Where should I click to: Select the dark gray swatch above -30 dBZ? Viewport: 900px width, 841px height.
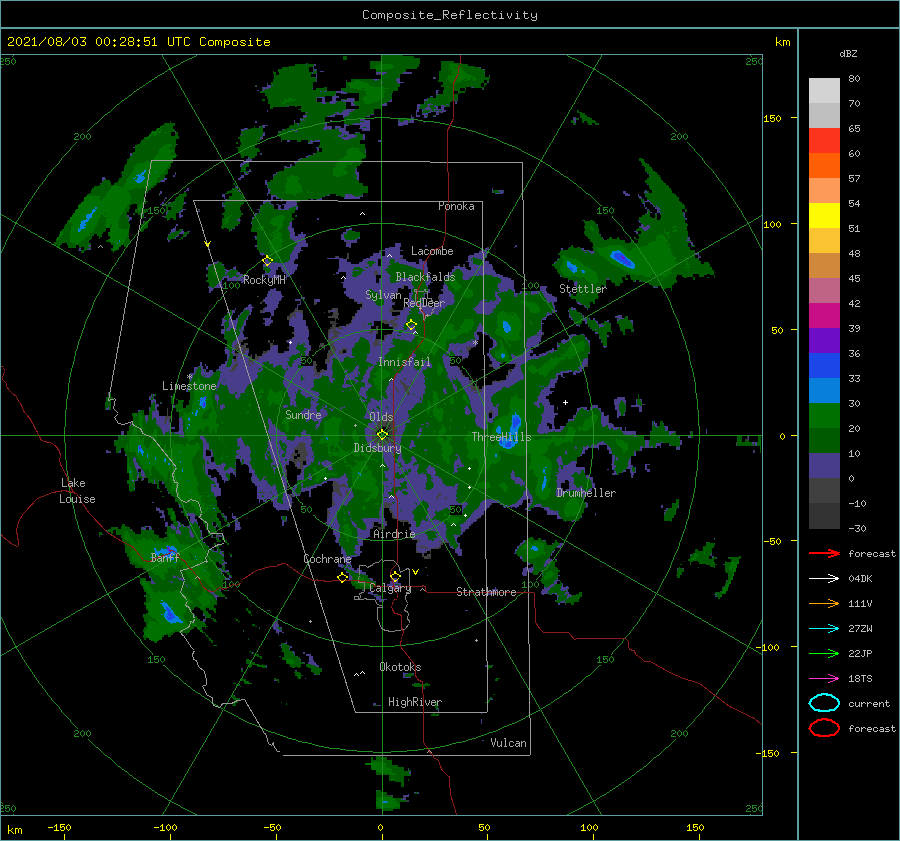point(824,516)
